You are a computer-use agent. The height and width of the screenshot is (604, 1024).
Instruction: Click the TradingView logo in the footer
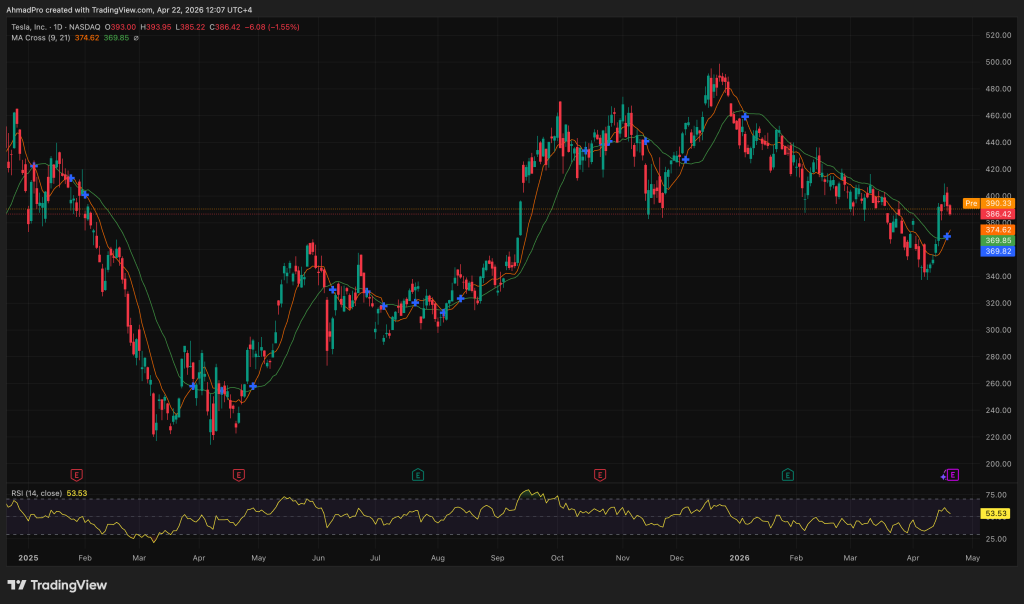pyautogui.click(x=57, y=585)
